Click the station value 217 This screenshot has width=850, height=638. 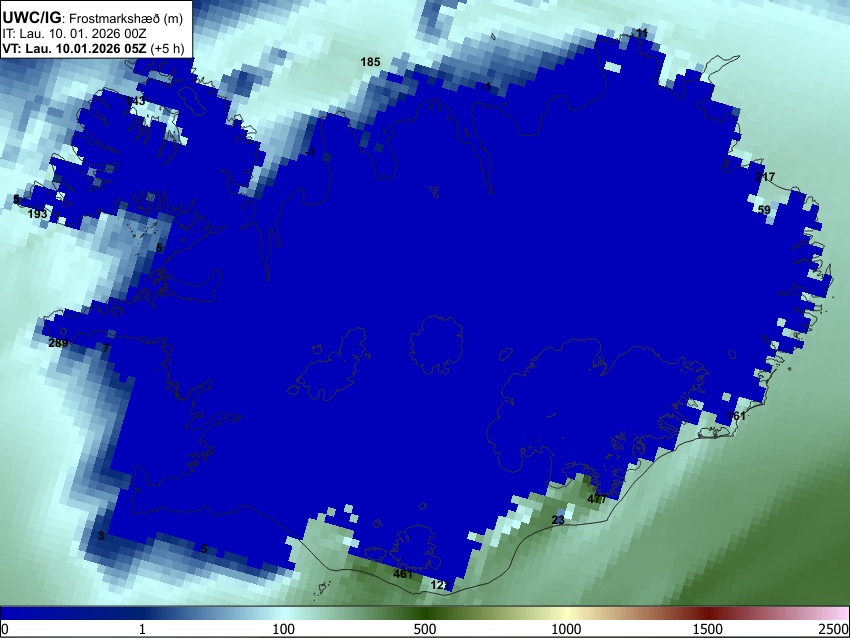point(765,177)
